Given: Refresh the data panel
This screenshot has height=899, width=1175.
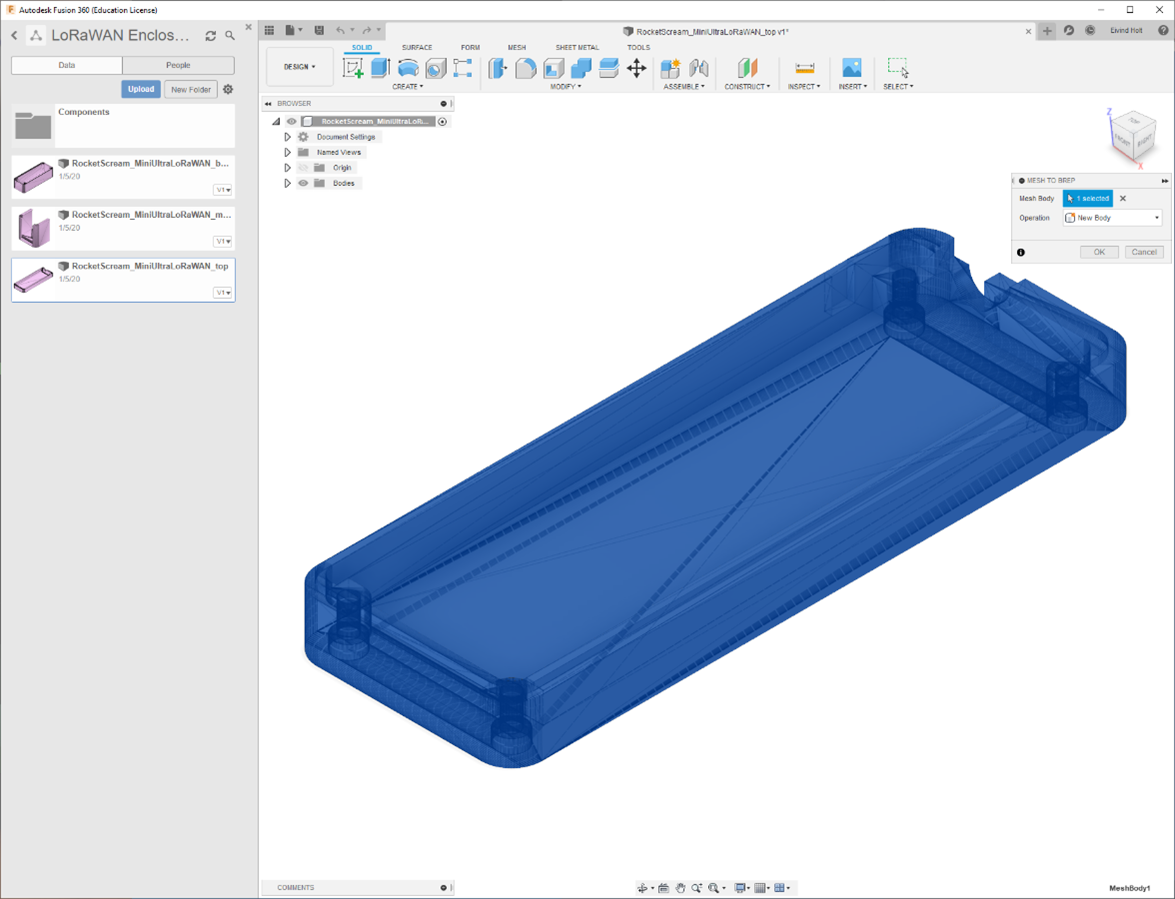Looking at the screenshot, I should pos(210,36).
